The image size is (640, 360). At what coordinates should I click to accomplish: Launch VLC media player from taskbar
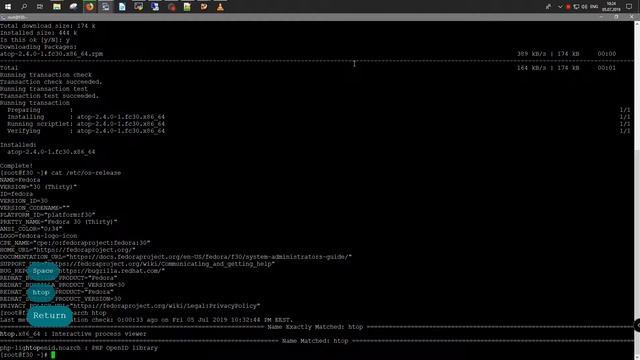(220, 7)
